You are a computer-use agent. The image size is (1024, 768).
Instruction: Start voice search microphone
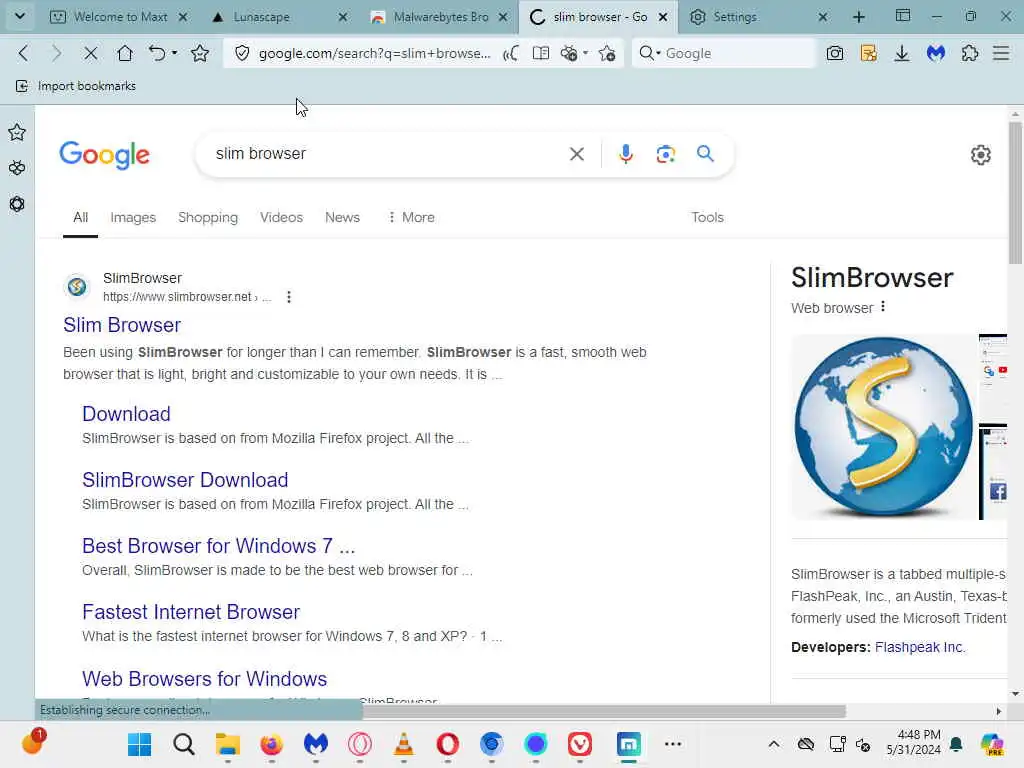pos(626,154)
